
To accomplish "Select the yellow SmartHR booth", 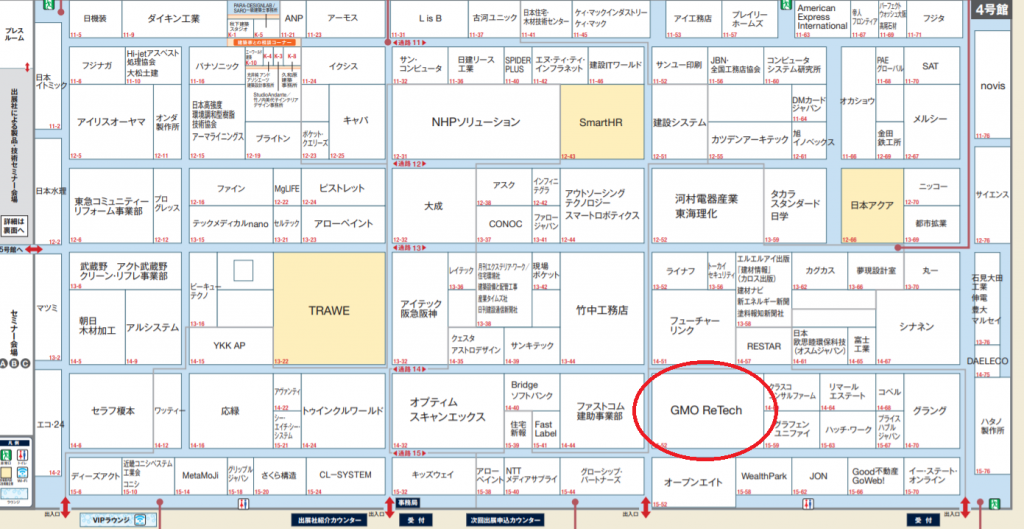I will 602,122.
